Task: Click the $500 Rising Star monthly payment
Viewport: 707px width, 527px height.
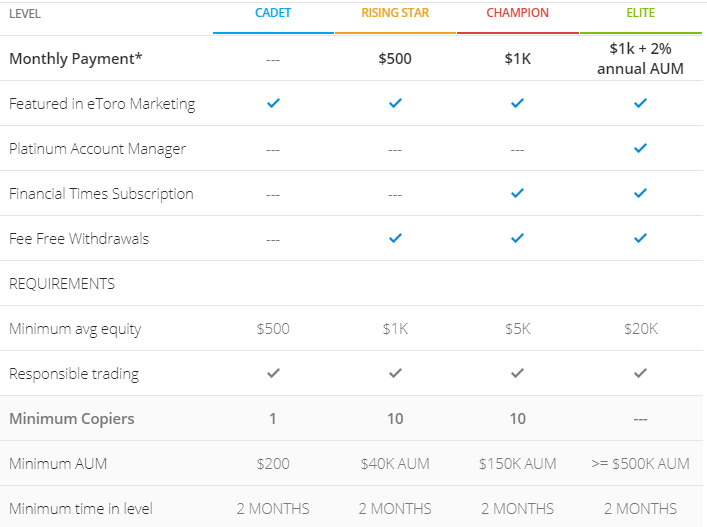Action: tap(395, 58)
